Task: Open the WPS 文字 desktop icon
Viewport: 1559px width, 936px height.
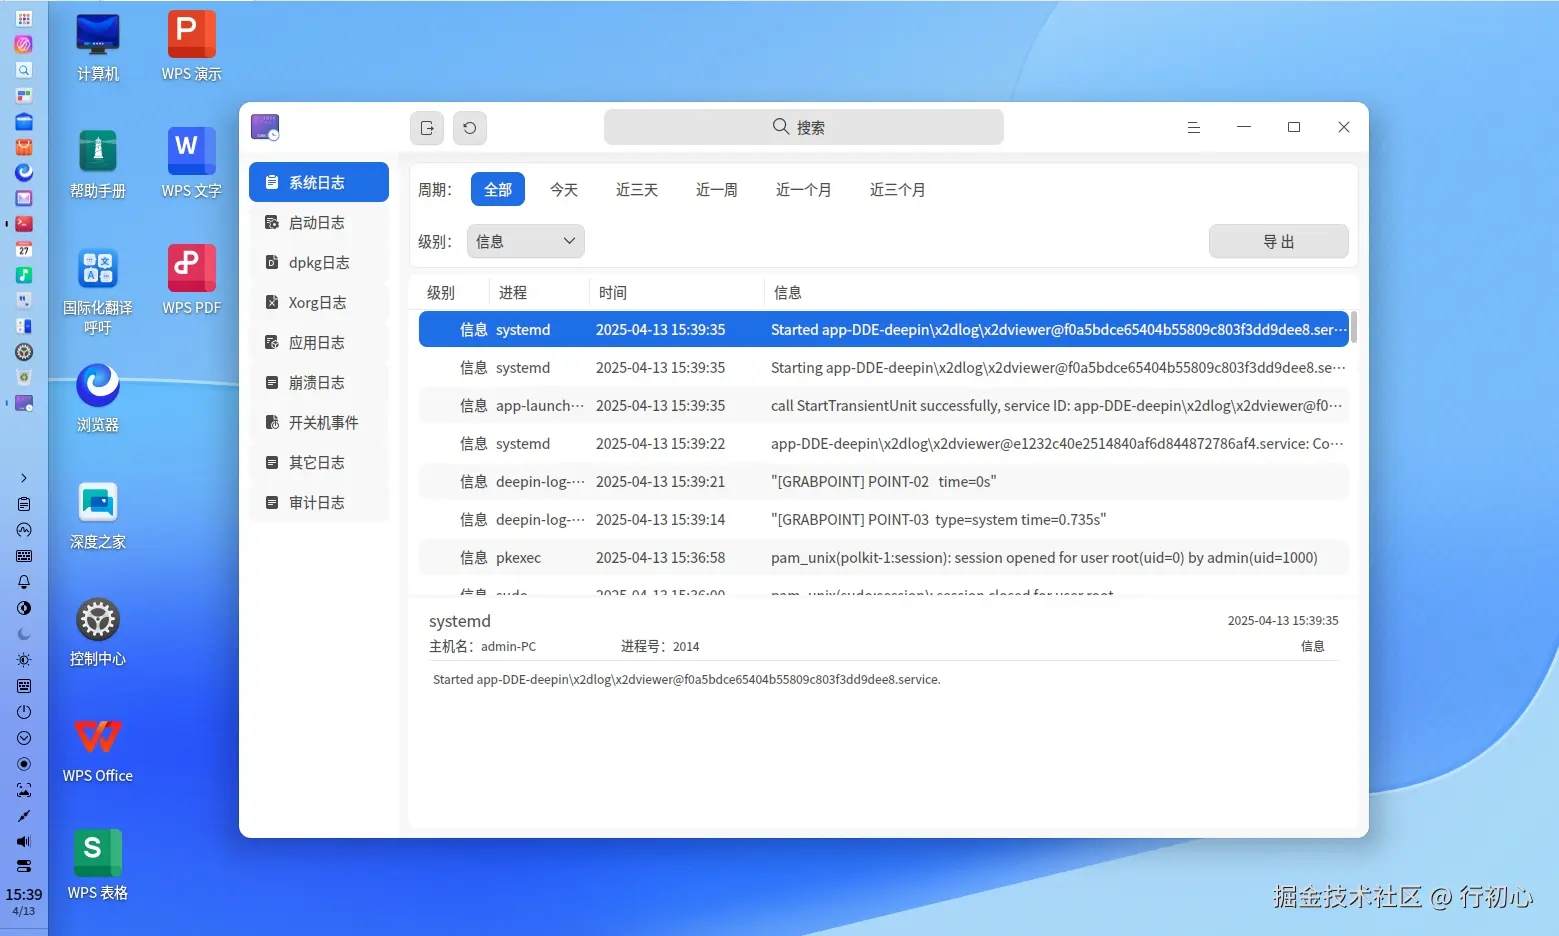Action: (191, 164)
